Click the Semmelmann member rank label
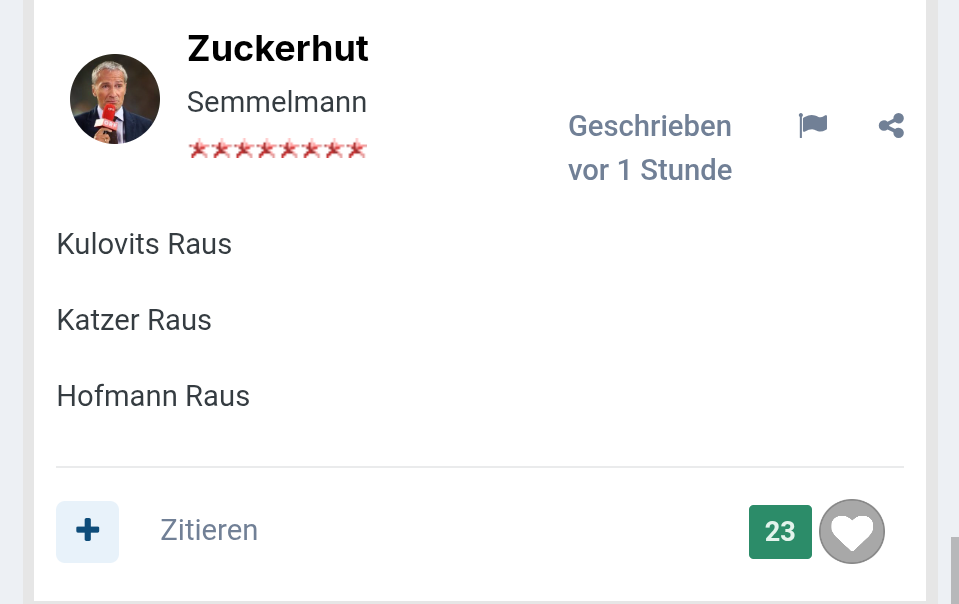The height and width of the screenshot is (604, 959). tap(277, 102)
